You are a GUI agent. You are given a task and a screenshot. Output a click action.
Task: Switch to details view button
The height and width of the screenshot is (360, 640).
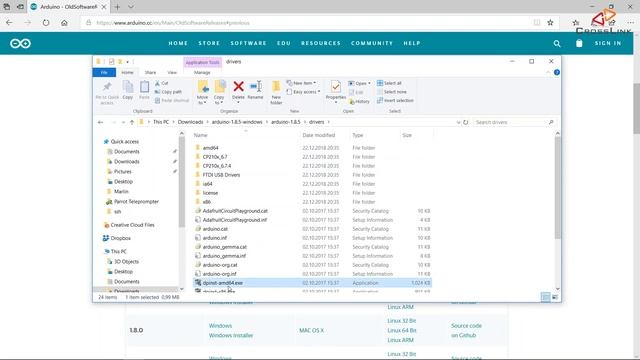coord(545,297)
